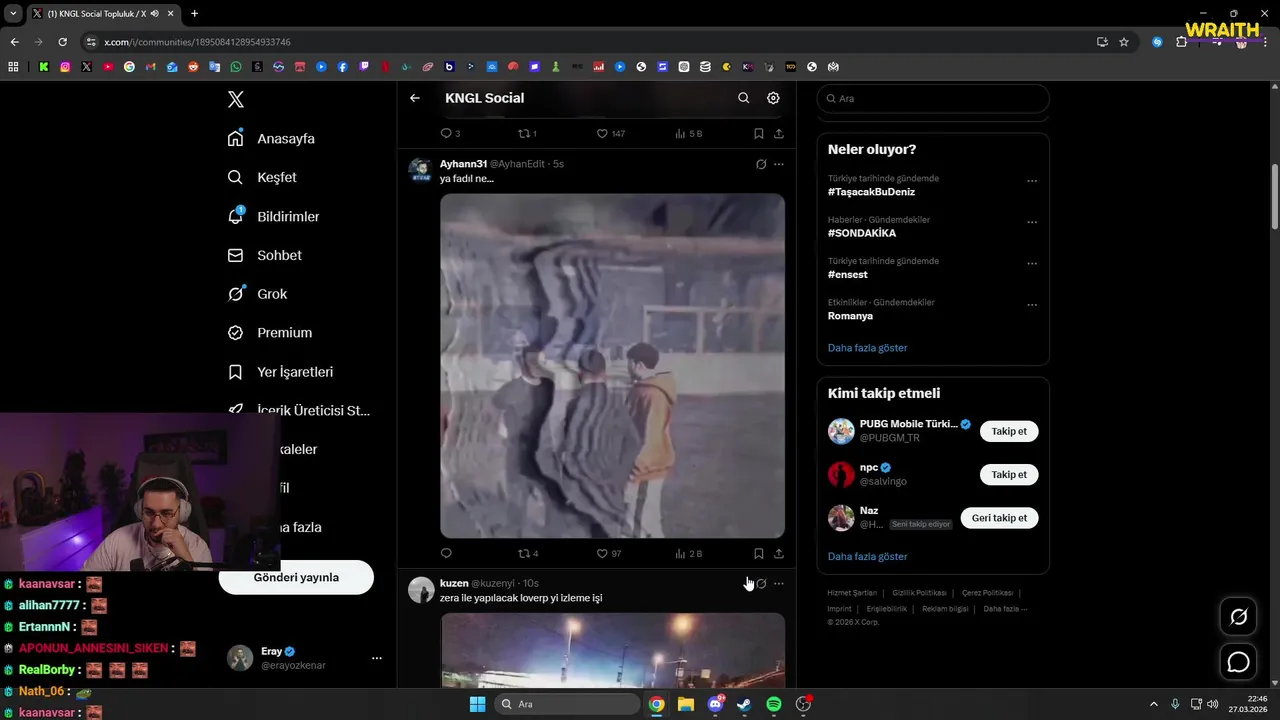Open Discord from the taskbar
This screenshot has width=1280, height=720.
coord(715,704)
